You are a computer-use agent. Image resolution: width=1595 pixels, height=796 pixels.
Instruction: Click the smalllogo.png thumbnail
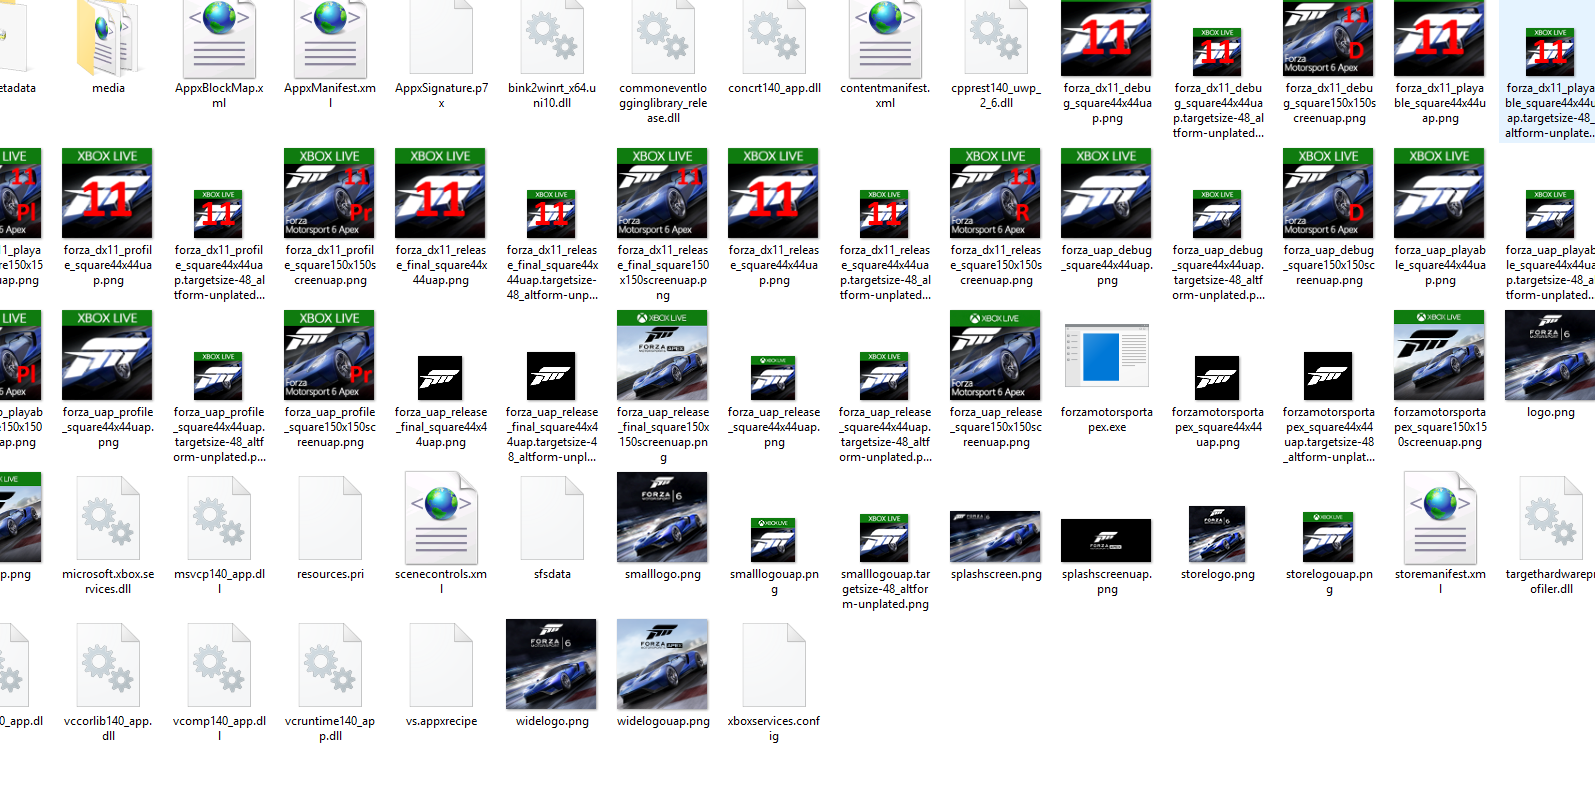pyautogui.click(x=663, y=518)
